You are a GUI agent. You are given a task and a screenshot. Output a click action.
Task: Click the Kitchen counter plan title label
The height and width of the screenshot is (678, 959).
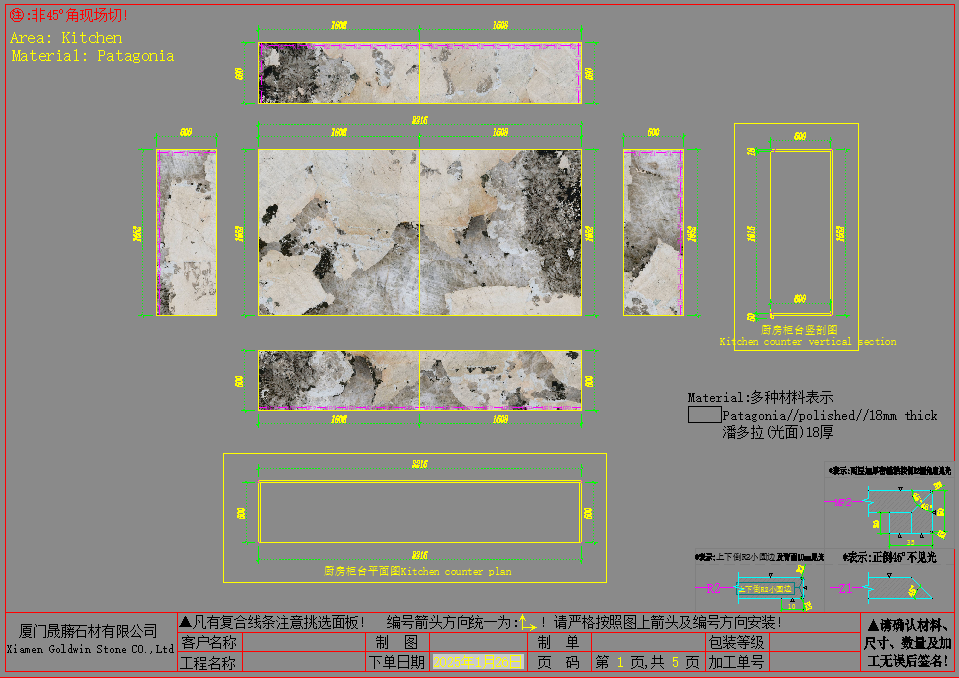[x=417, y=571]
